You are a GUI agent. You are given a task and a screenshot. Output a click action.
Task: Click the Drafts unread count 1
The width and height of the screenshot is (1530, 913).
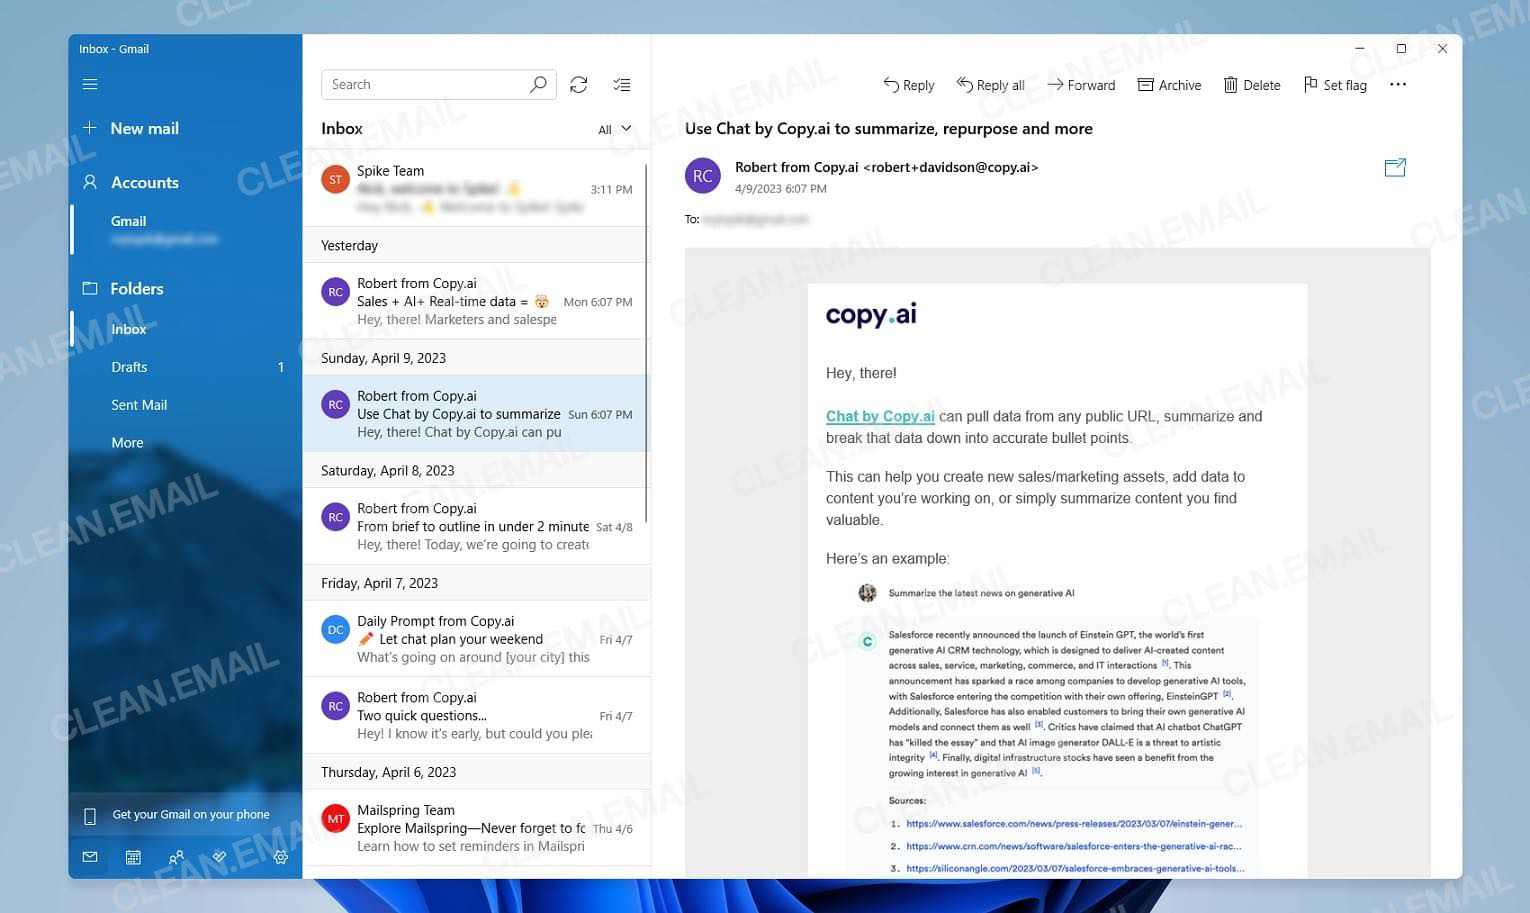point(281,367)
